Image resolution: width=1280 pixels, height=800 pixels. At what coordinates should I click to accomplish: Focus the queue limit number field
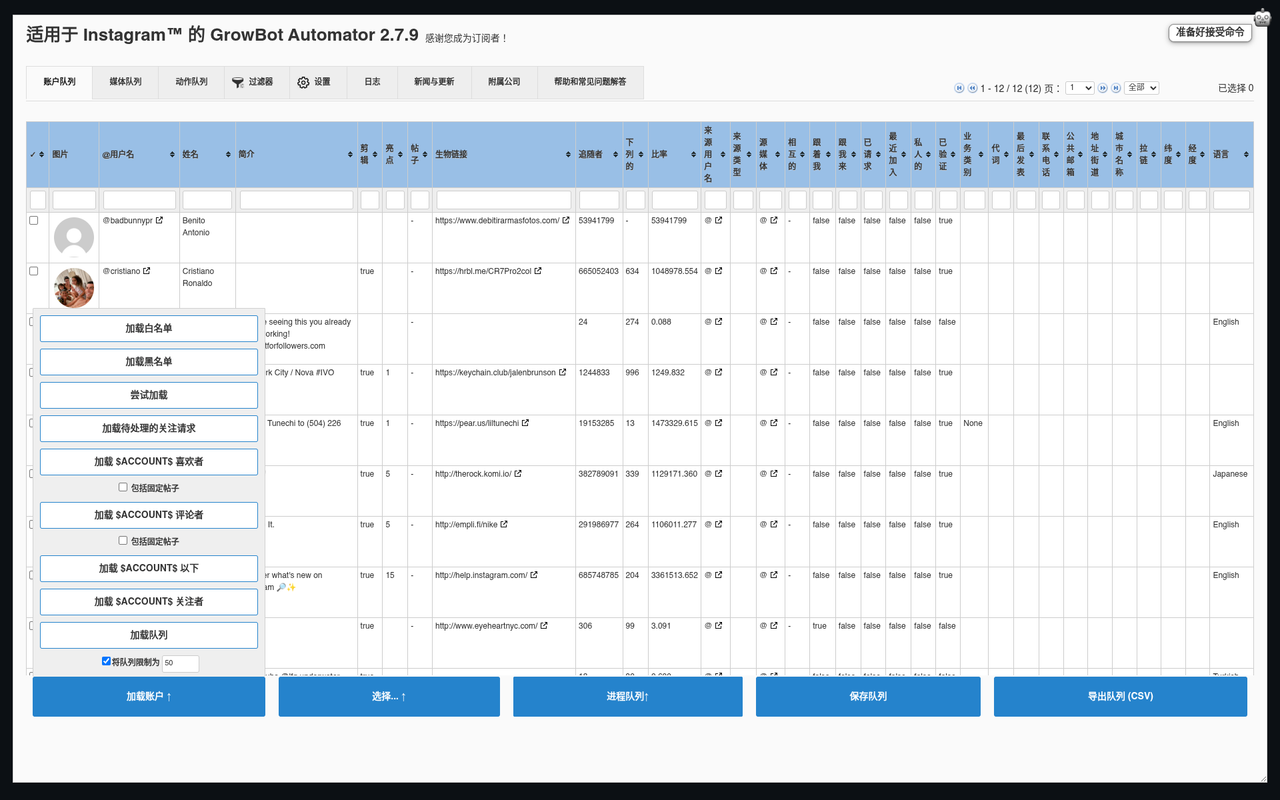click(180, 663)
